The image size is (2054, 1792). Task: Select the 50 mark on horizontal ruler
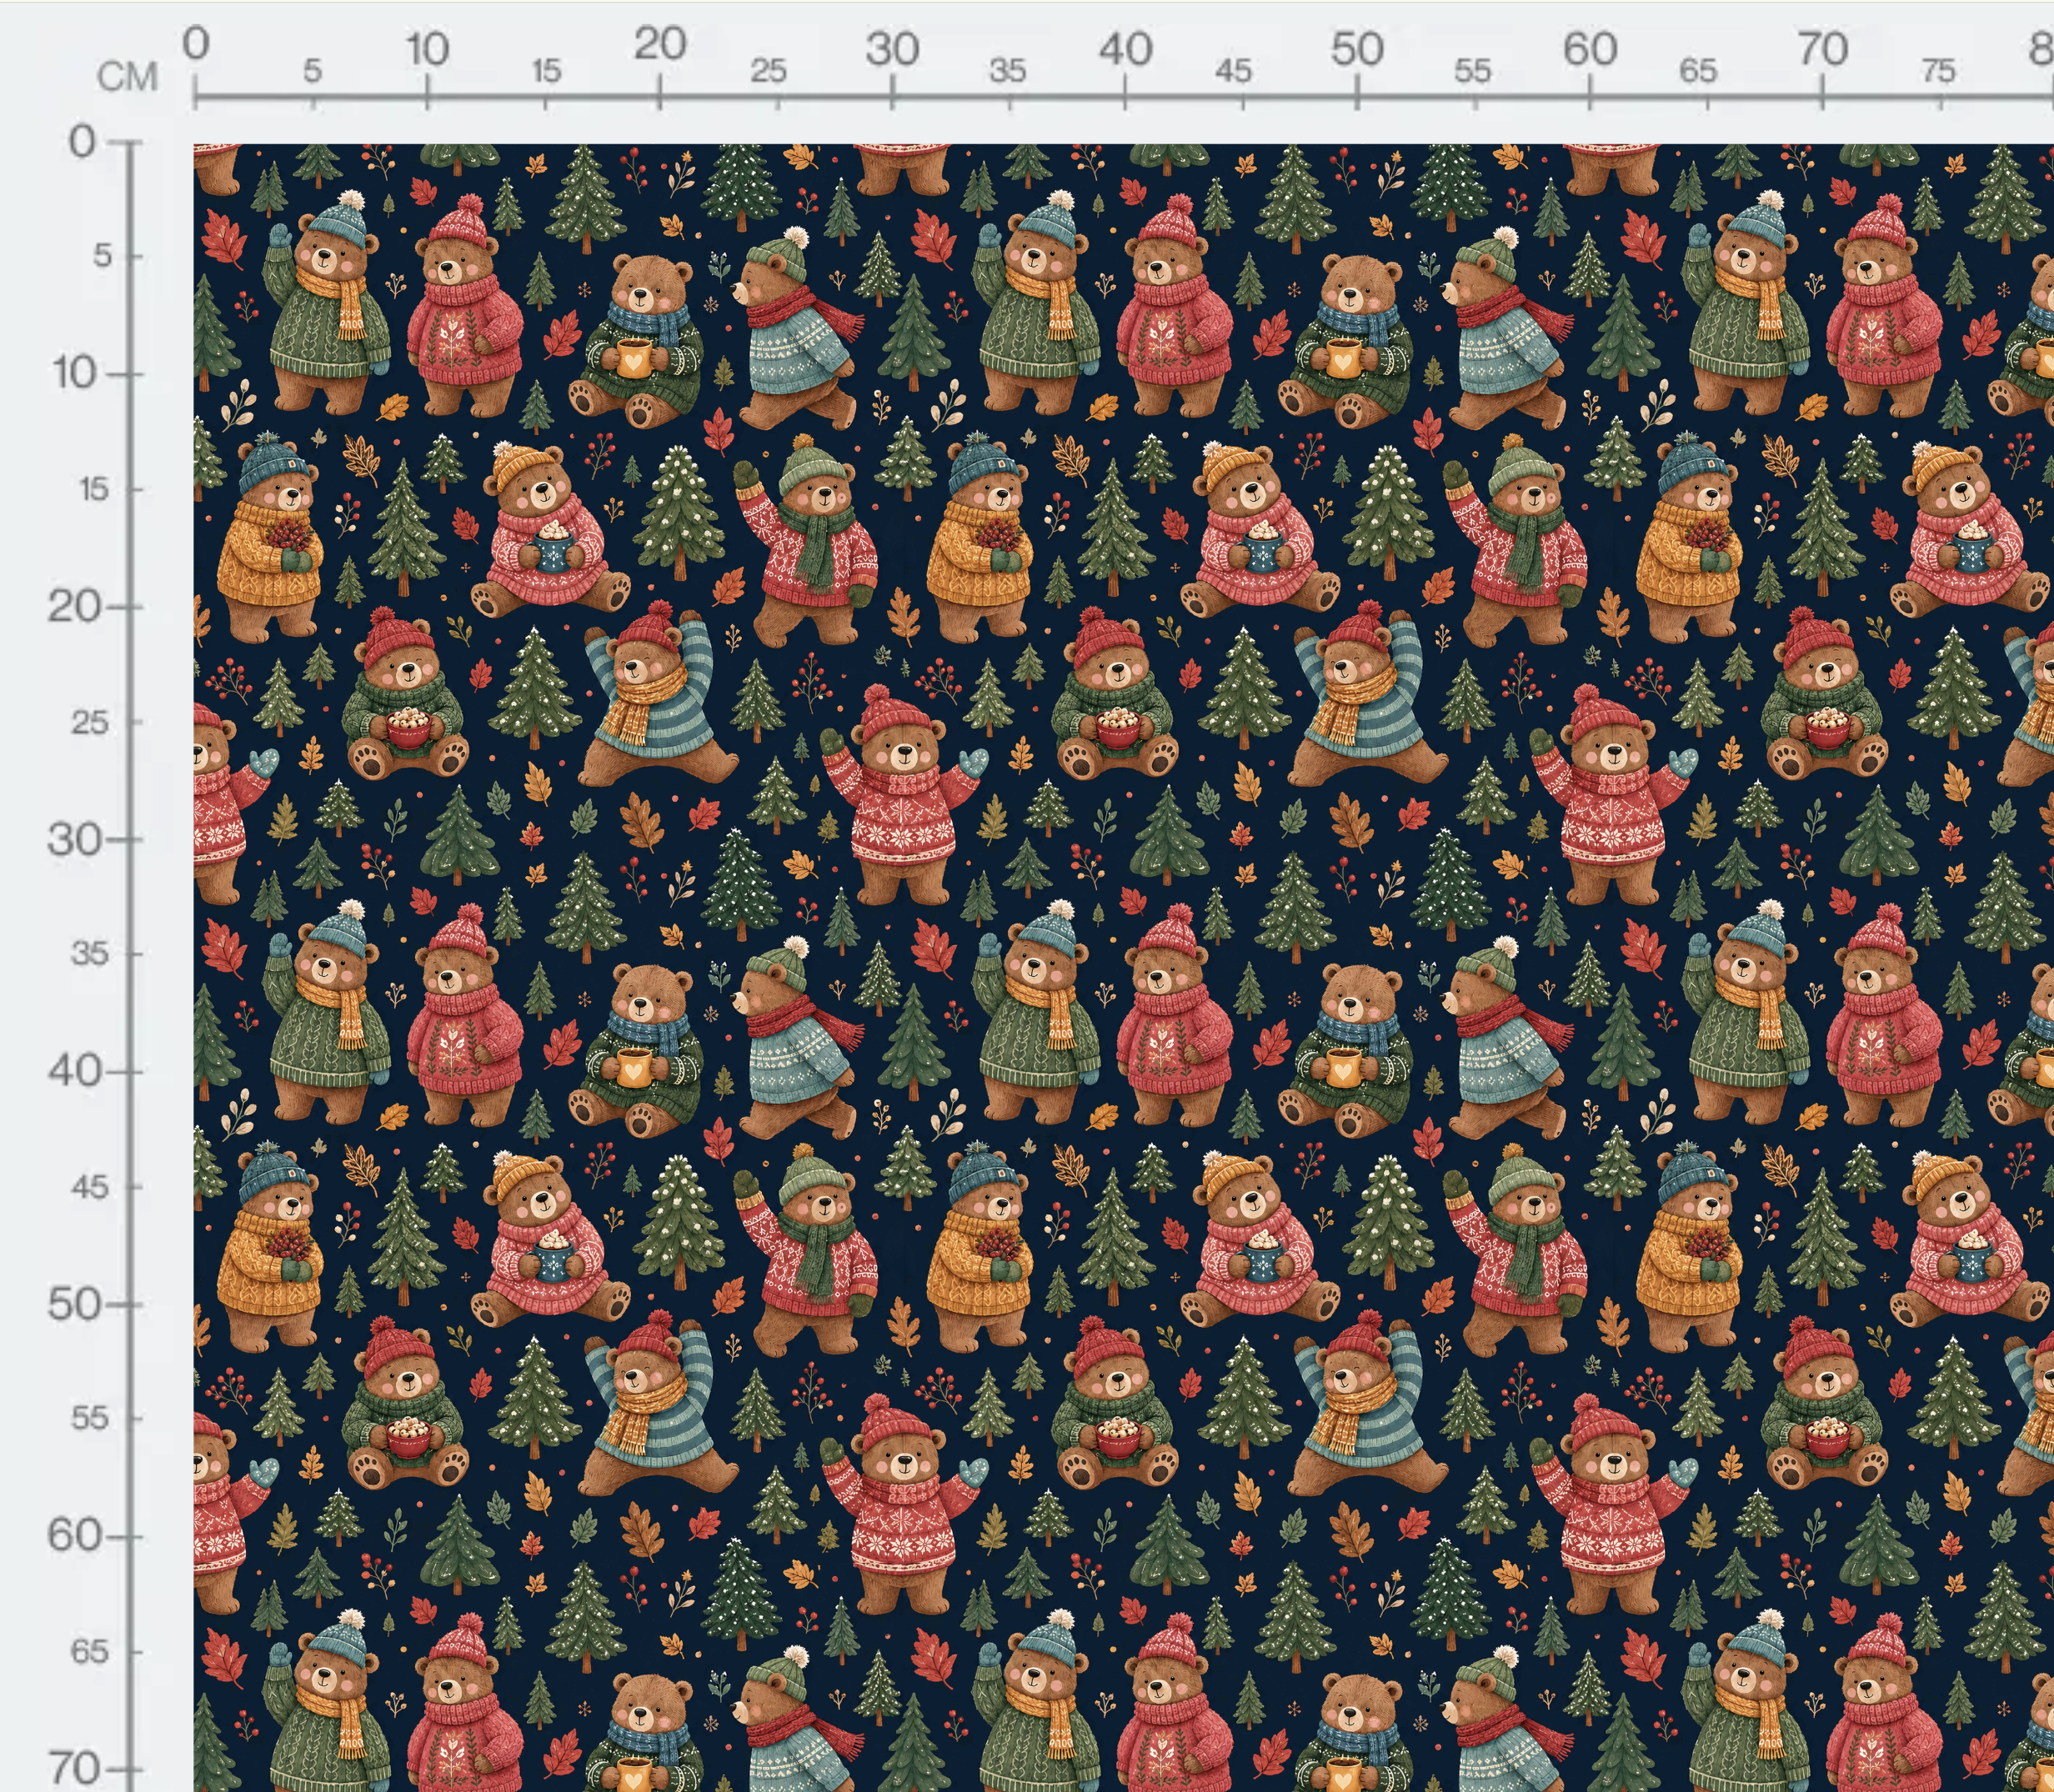click(x=1357, y=48)
